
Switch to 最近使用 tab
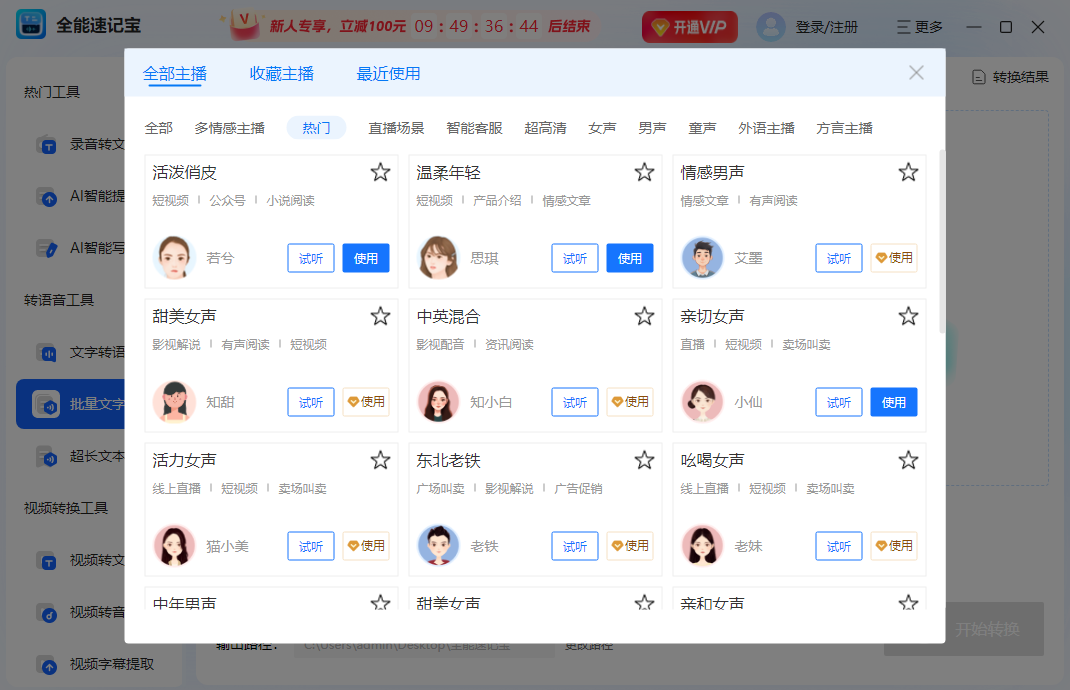coord(388,73)
